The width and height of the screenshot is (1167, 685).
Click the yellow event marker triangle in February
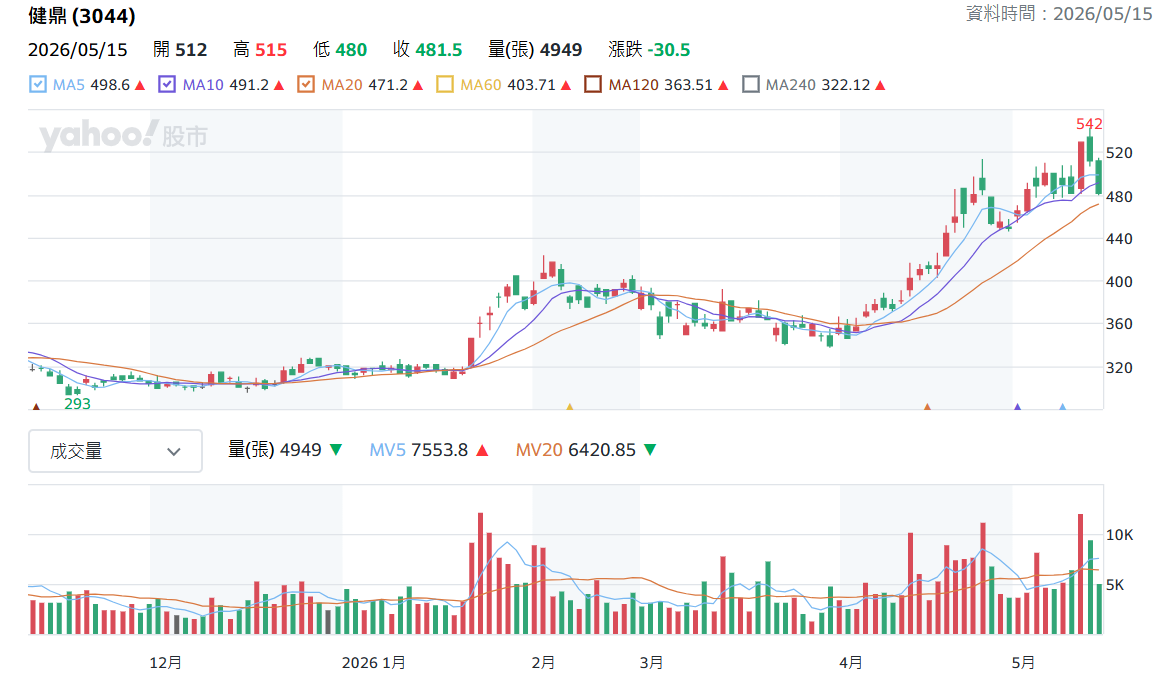569,407
